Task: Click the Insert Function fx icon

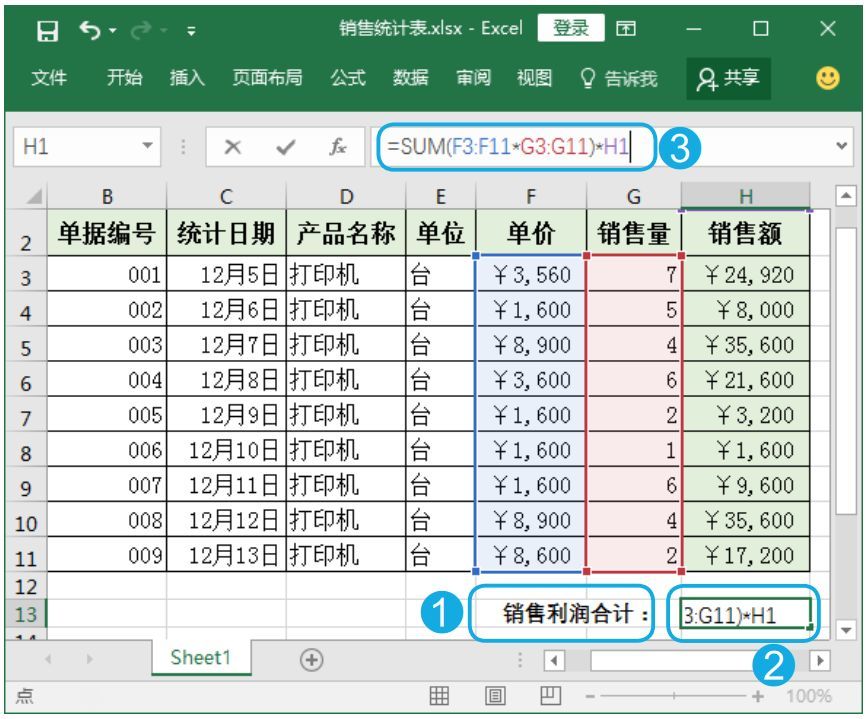Action: pyautogui.click(x=337, y=147)
